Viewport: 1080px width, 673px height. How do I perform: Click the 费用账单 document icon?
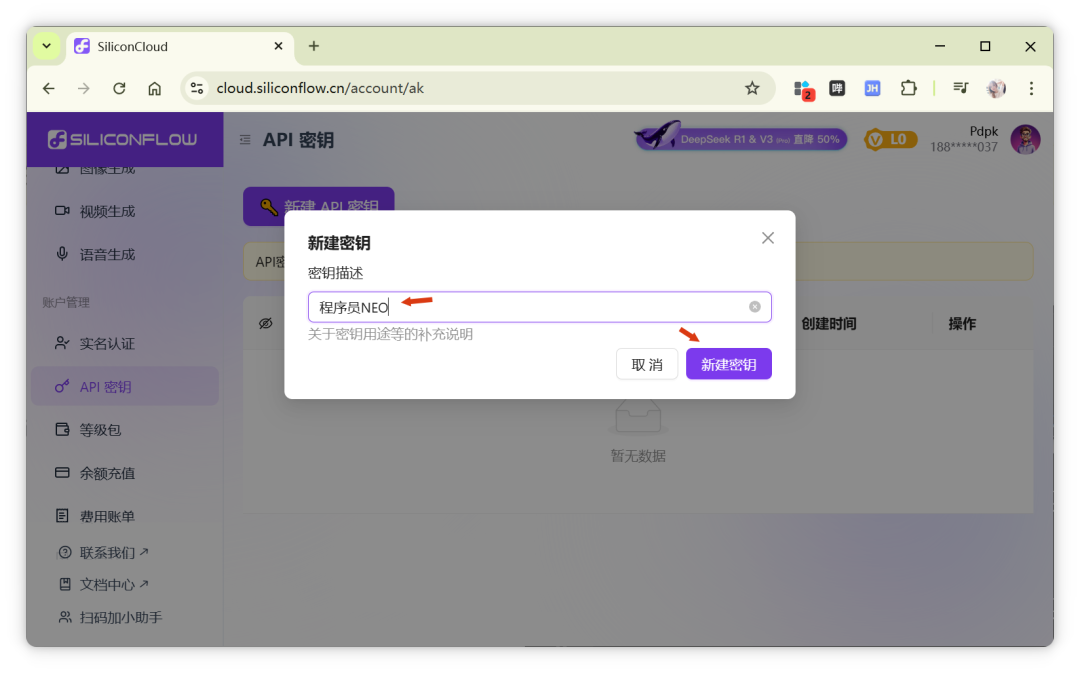pyautogui.click(x=62, y=515)
